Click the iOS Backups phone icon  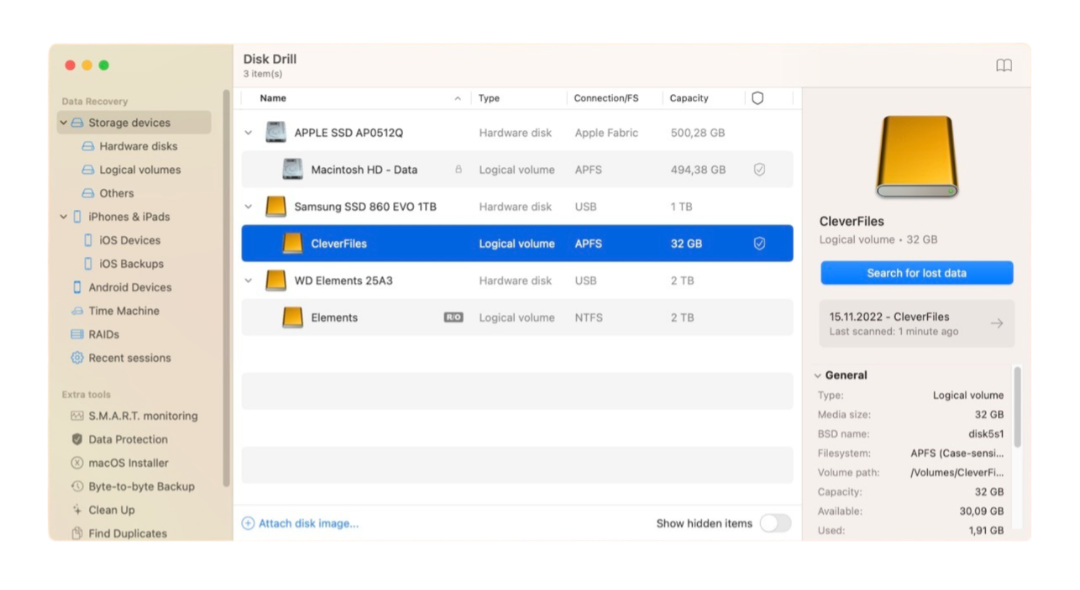point(88,264)
